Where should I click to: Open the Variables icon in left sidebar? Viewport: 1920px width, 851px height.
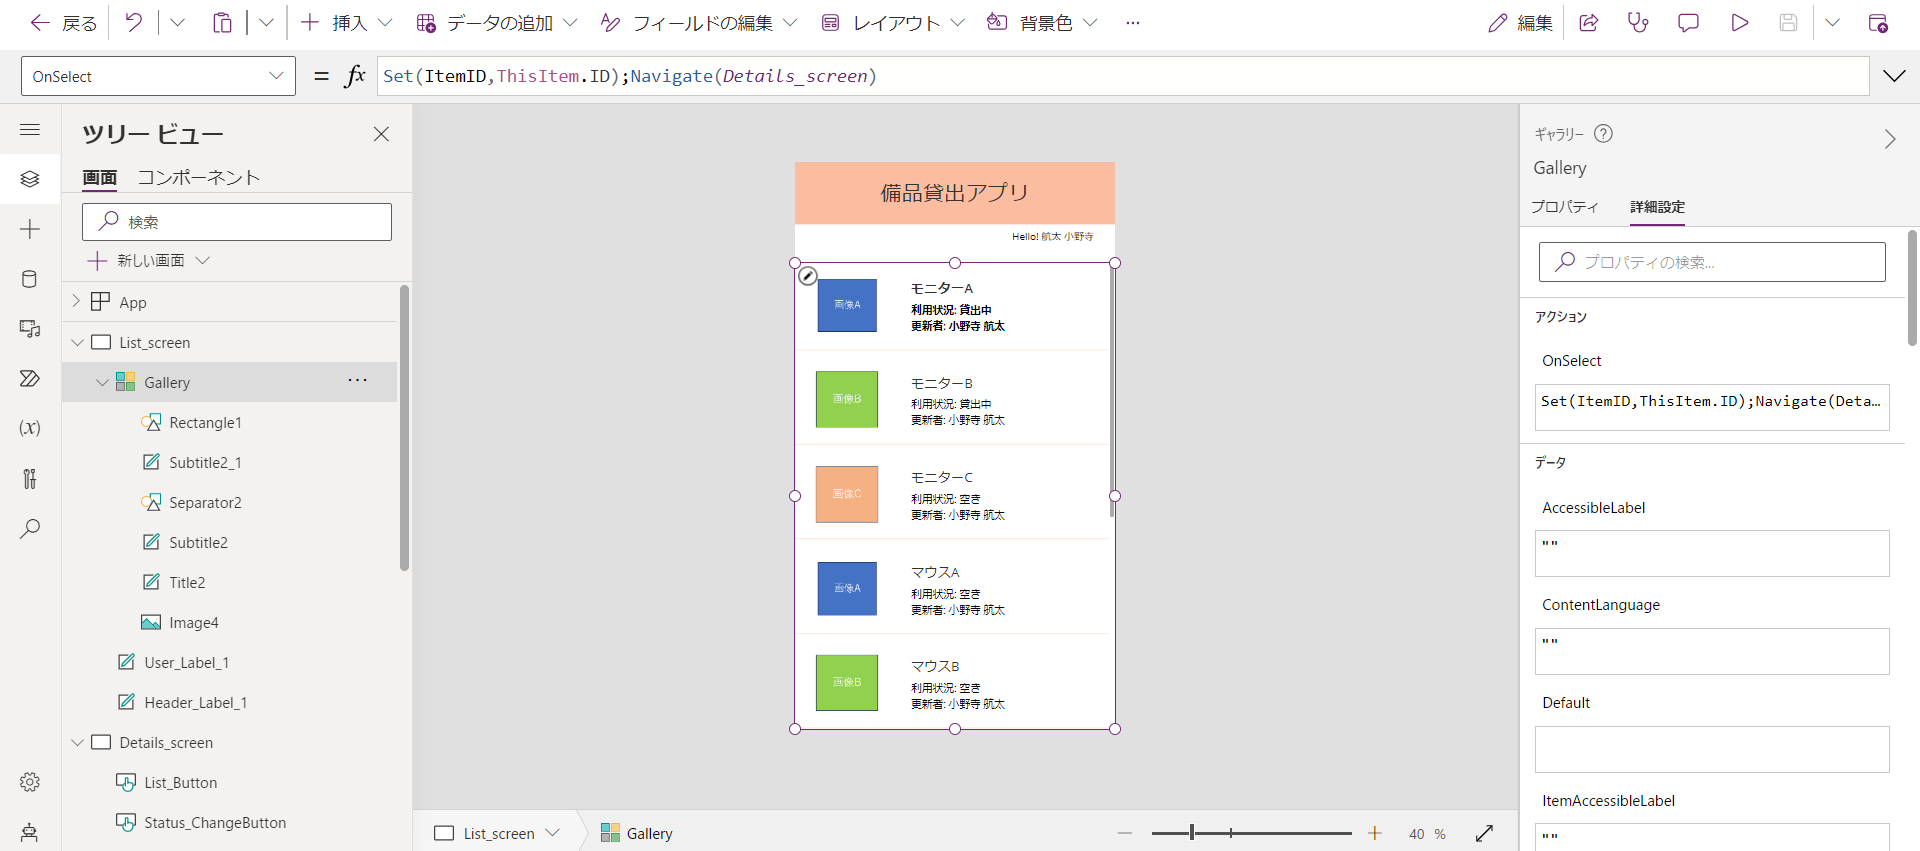click(x=30, y=428)
